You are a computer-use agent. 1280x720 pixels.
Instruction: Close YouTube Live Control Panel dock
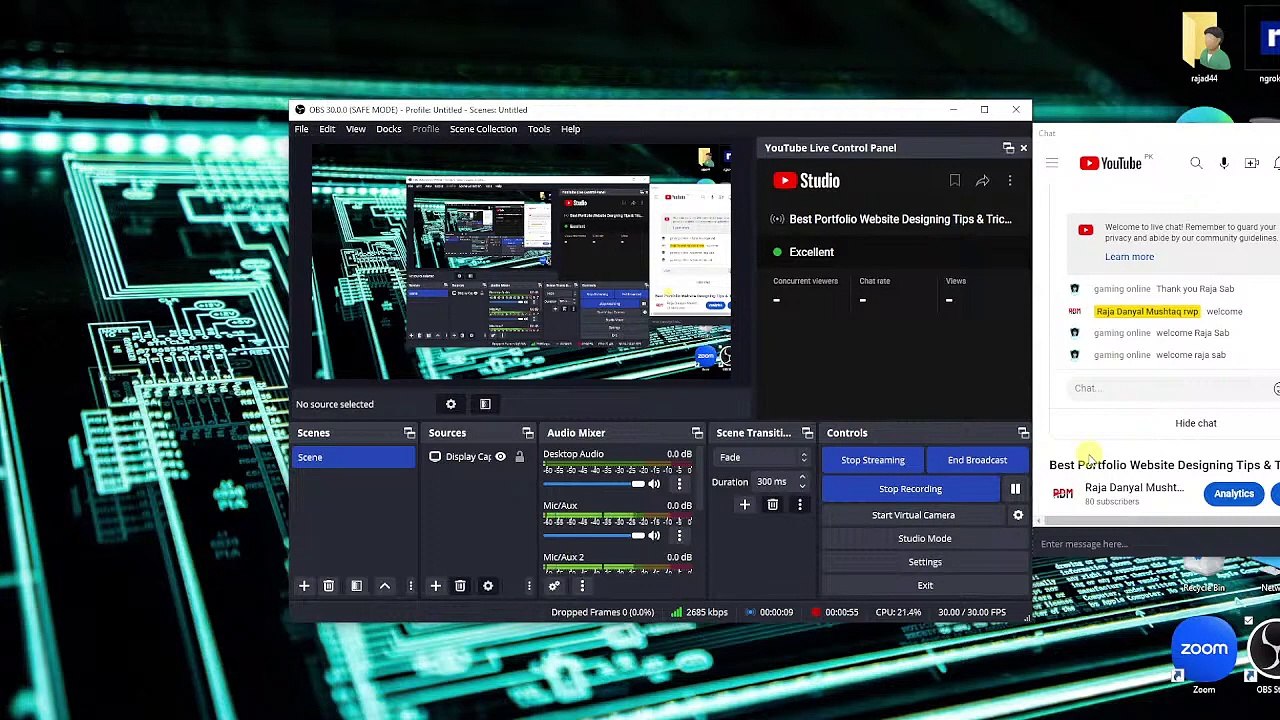pyautogui.click(x=1023, y=148)
